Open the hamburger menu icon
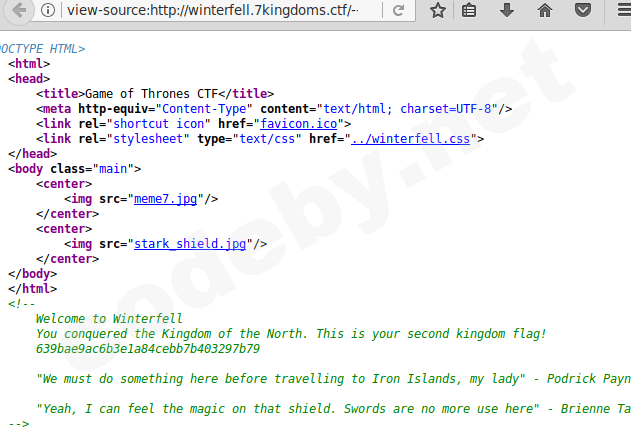 point(624,10)
